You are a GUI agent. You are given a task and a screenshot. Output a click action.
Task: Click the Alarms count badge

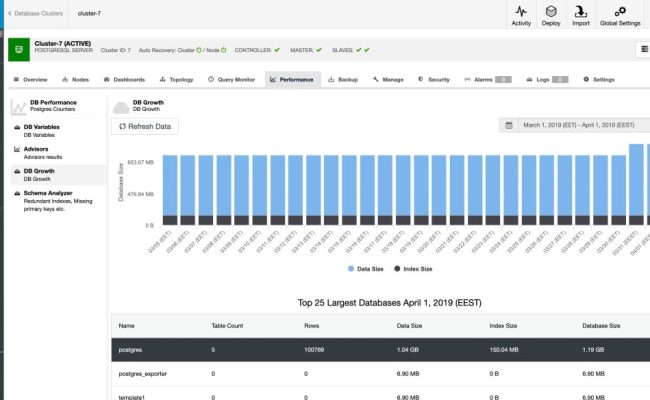[503, 80]
